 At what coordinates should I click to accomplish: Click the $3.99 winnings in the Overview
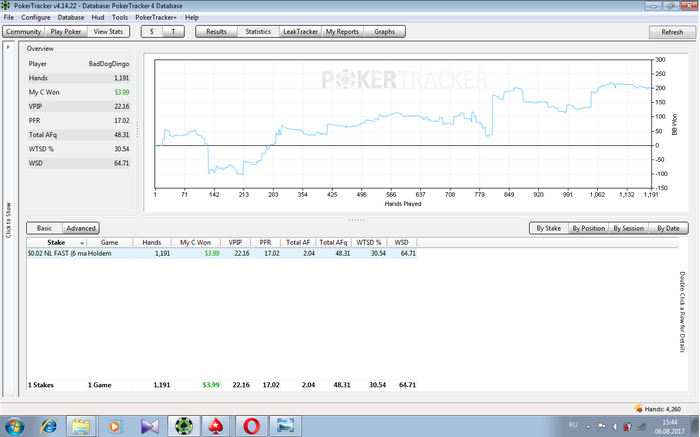coord(122,92)
